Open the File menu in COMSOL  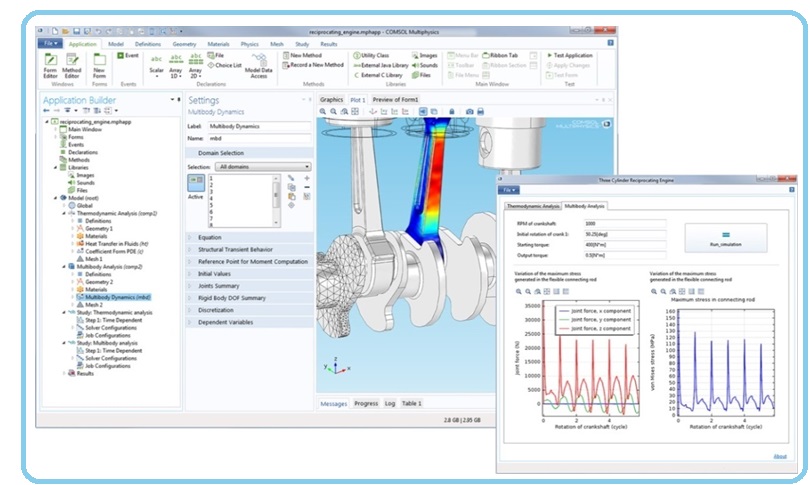50,43
